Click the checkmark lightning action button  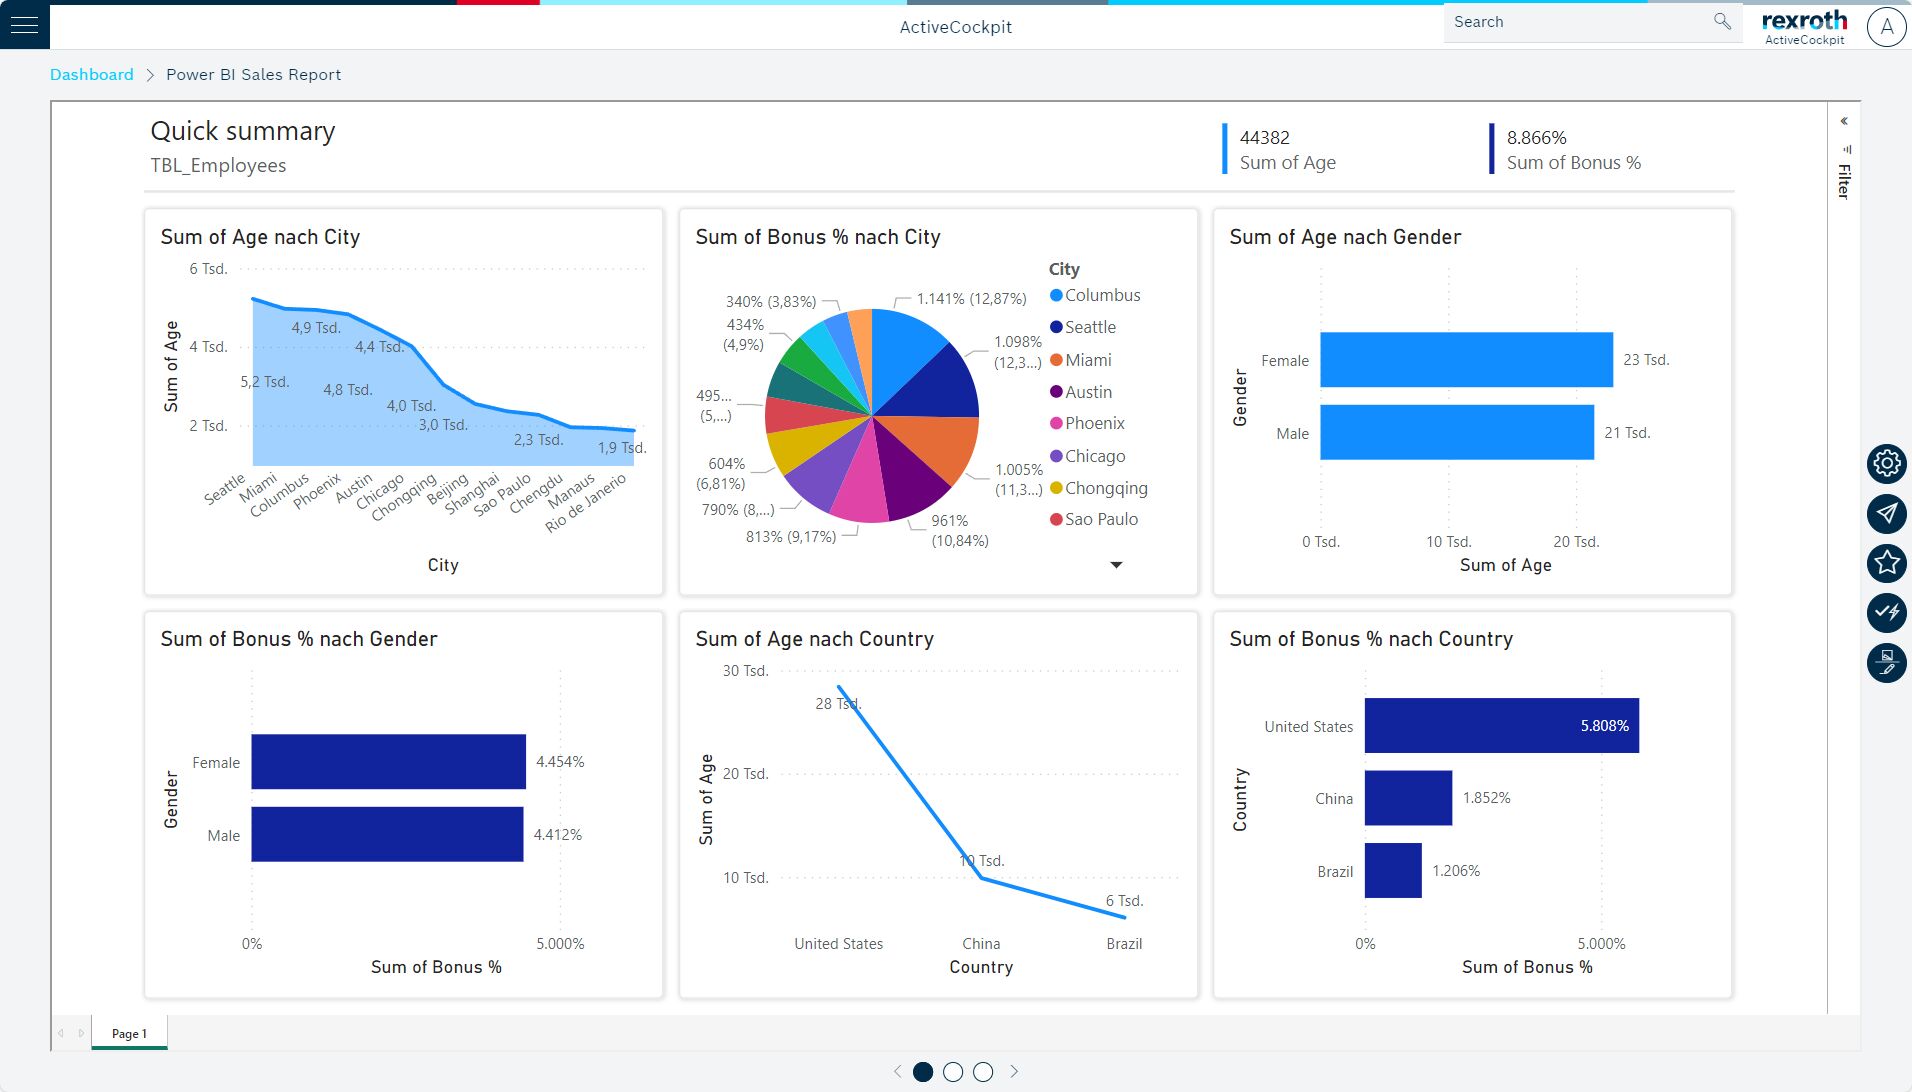pos(1887,612)
